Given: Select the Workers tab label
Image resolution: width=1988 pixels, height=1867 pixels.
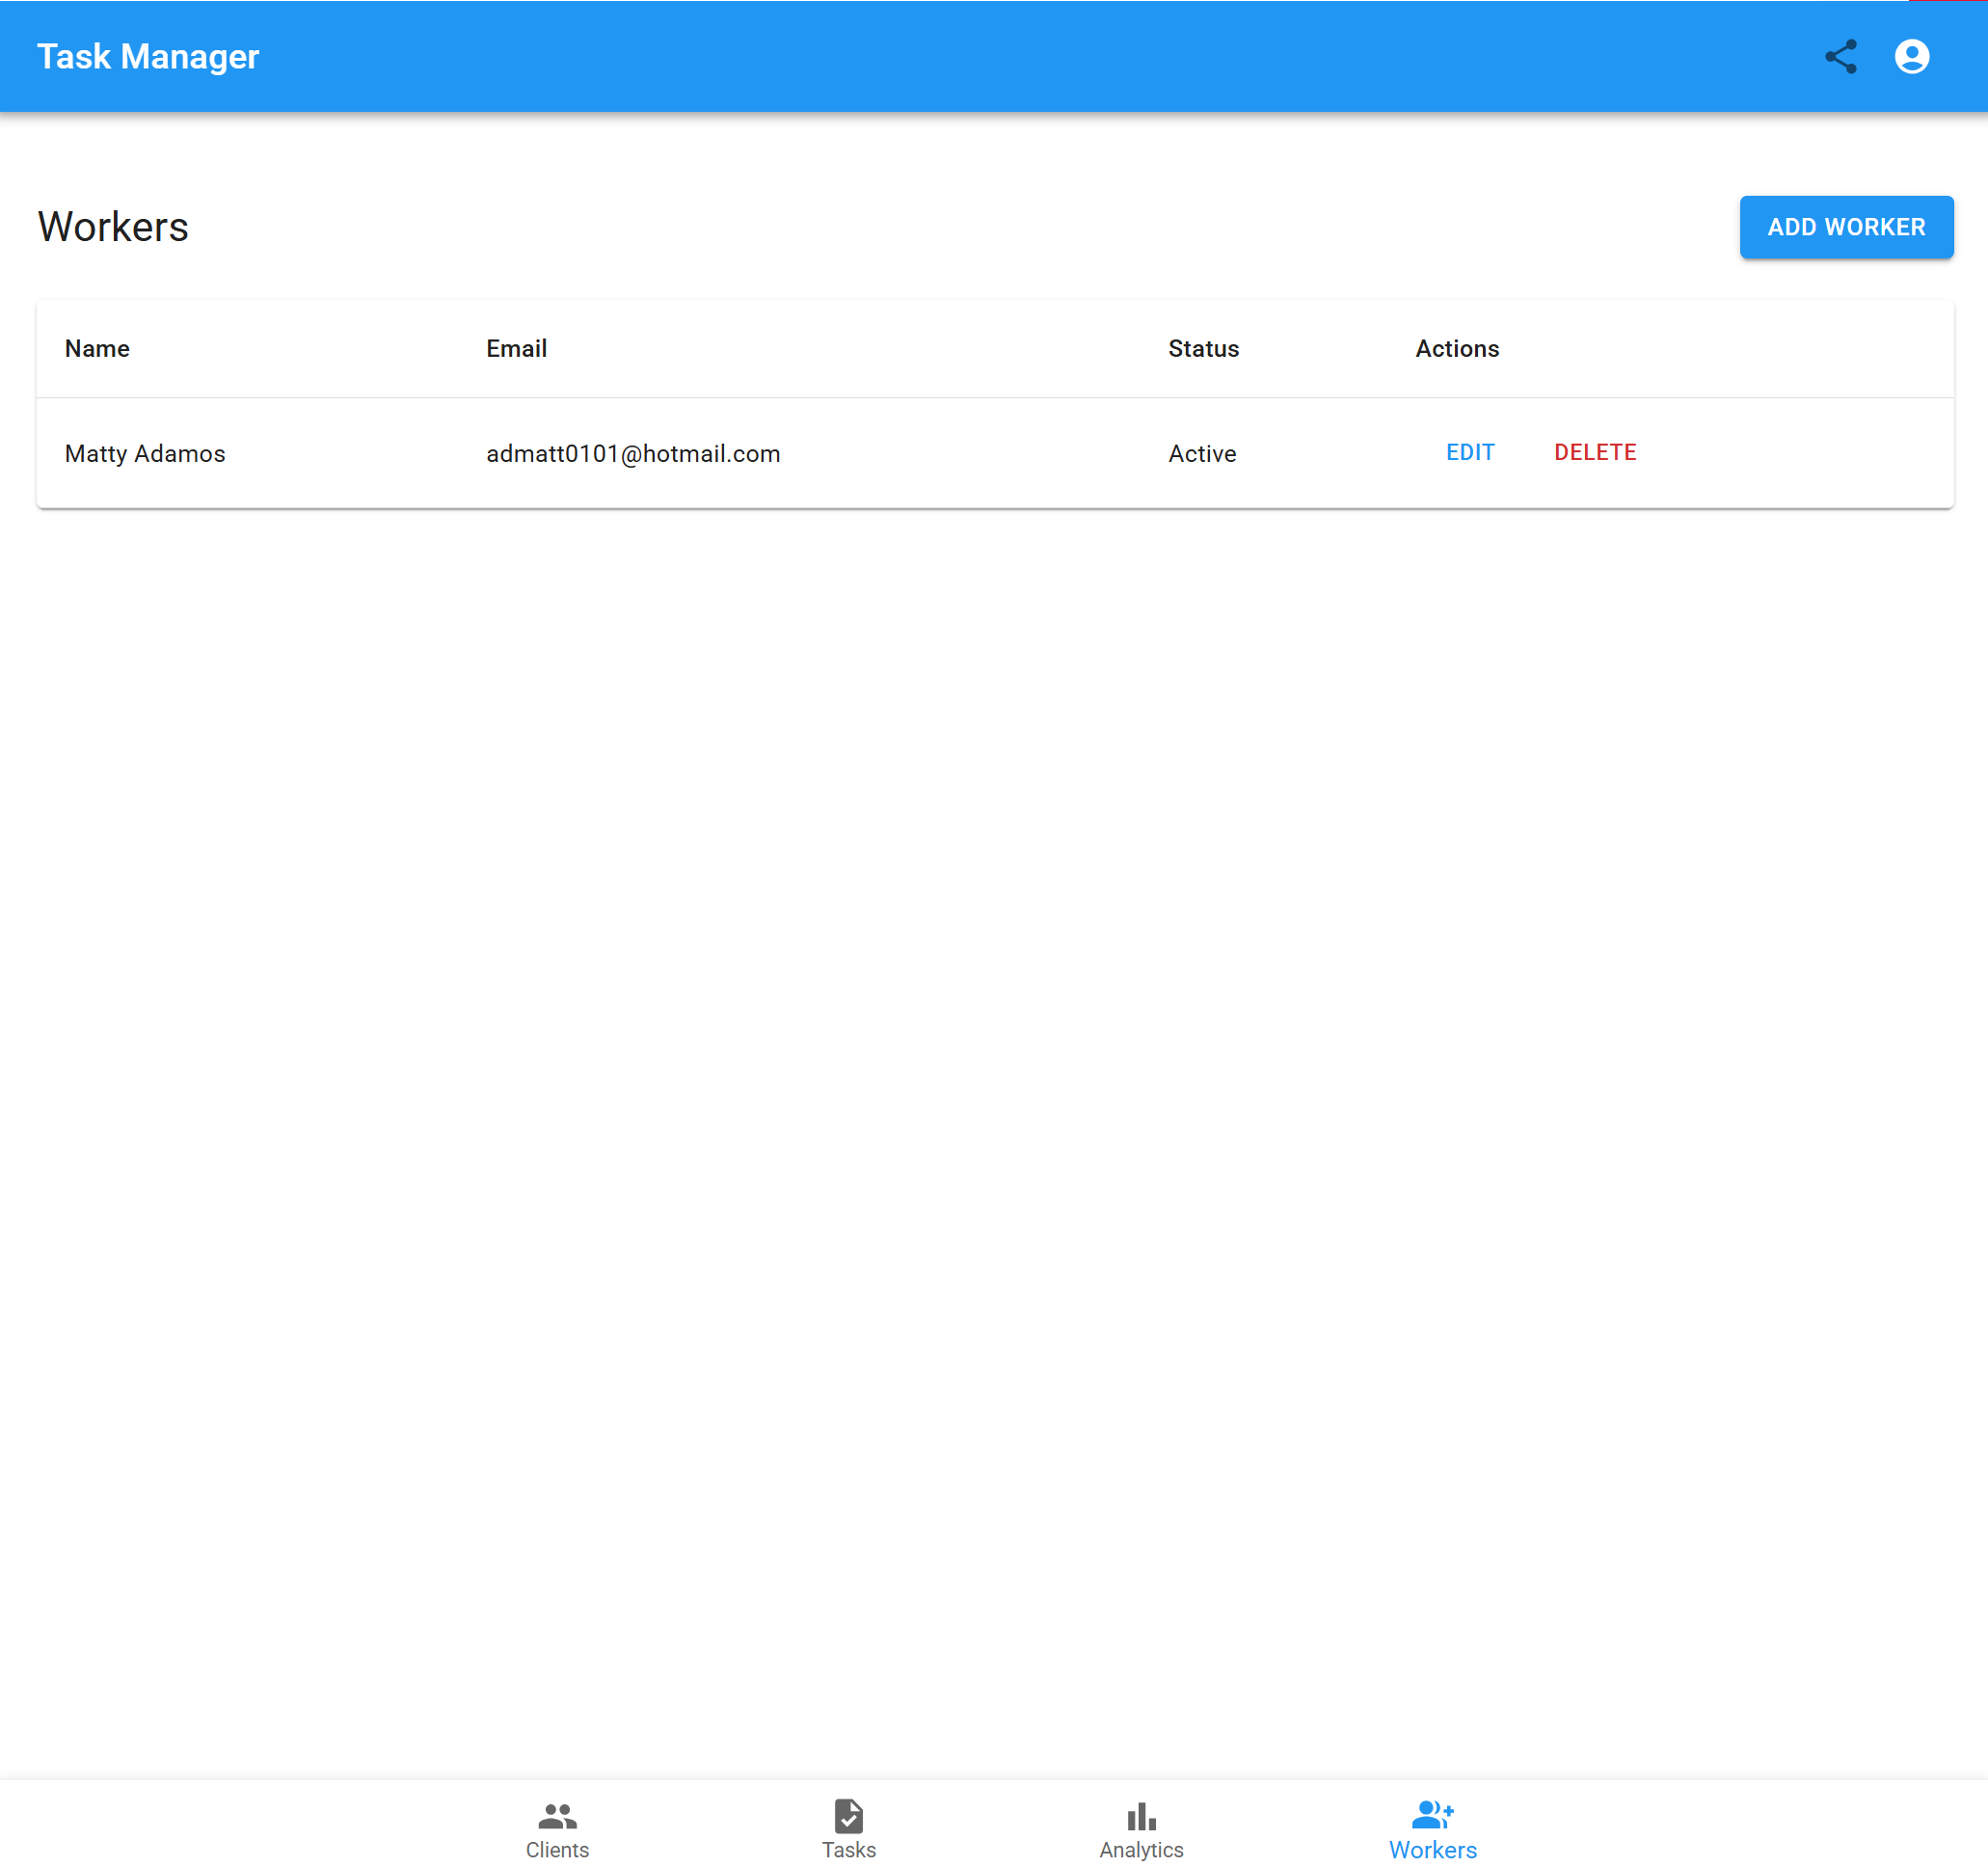Looking at the screenshot, I should (1432, 1849).
